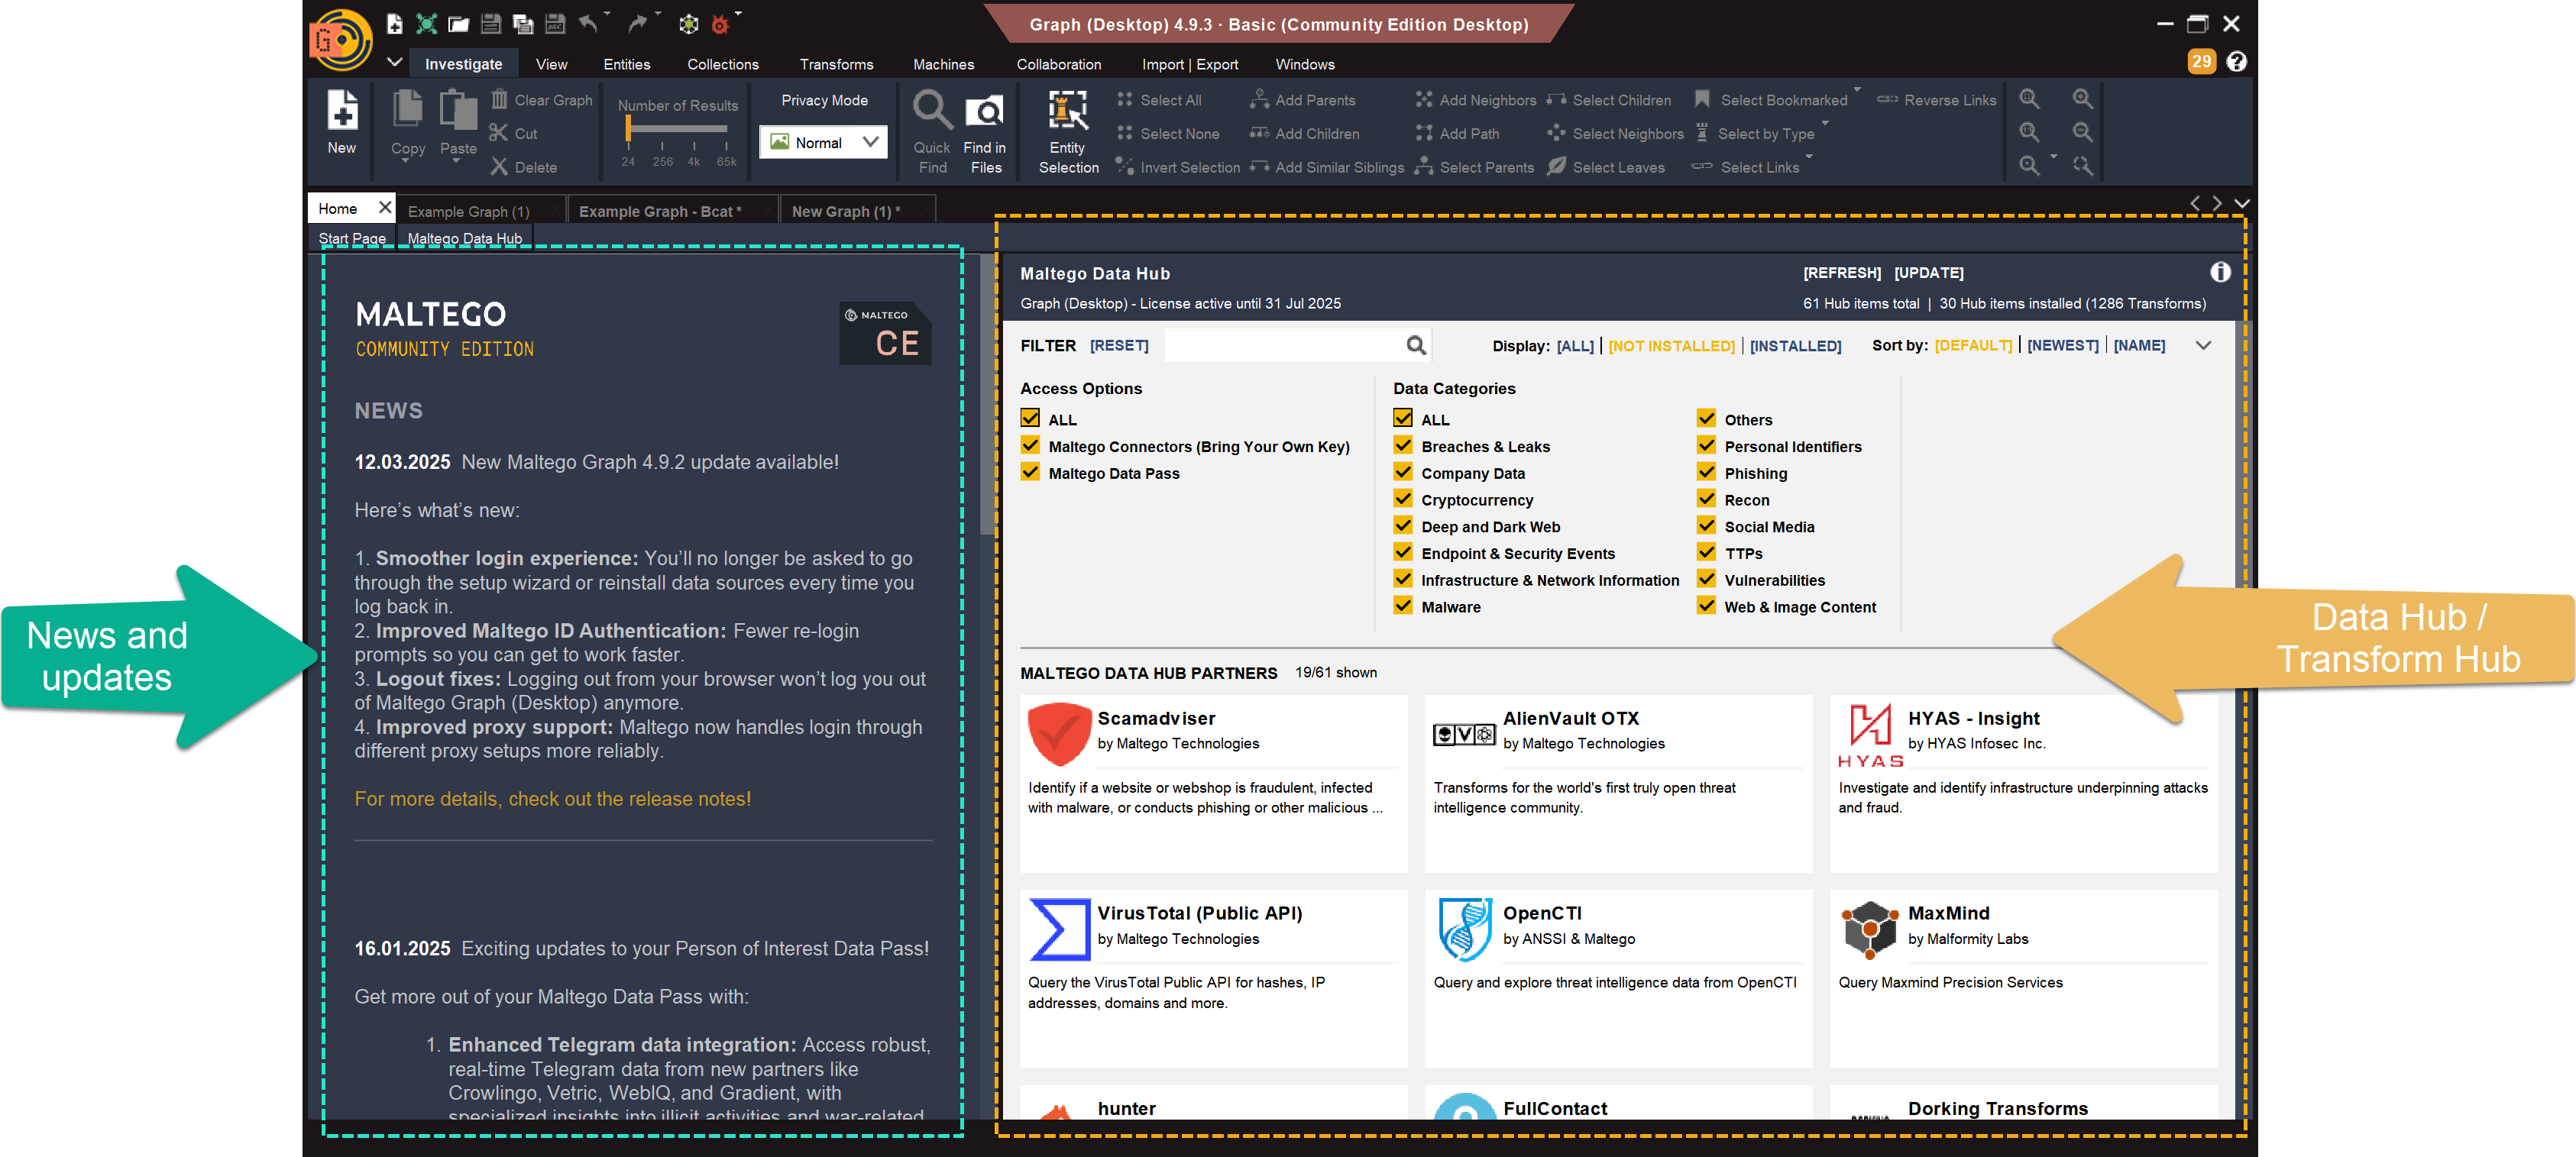
Task: Open Select by Type dropdown arrow
Action: [1825, 124]
